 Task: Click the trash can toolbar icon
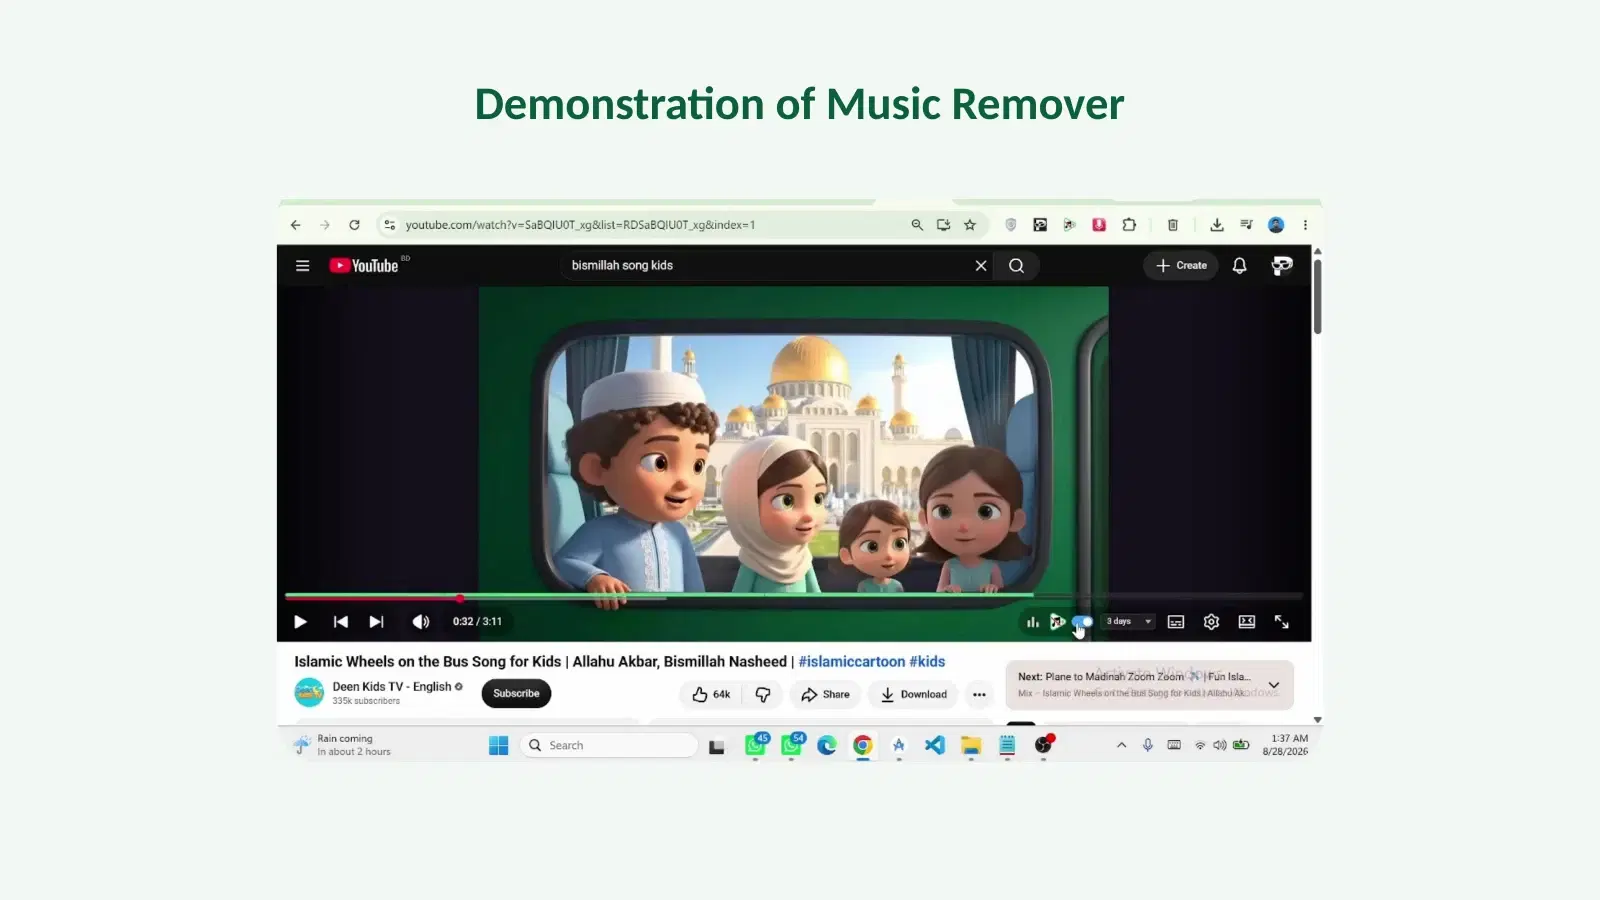tap(1173, 225)
